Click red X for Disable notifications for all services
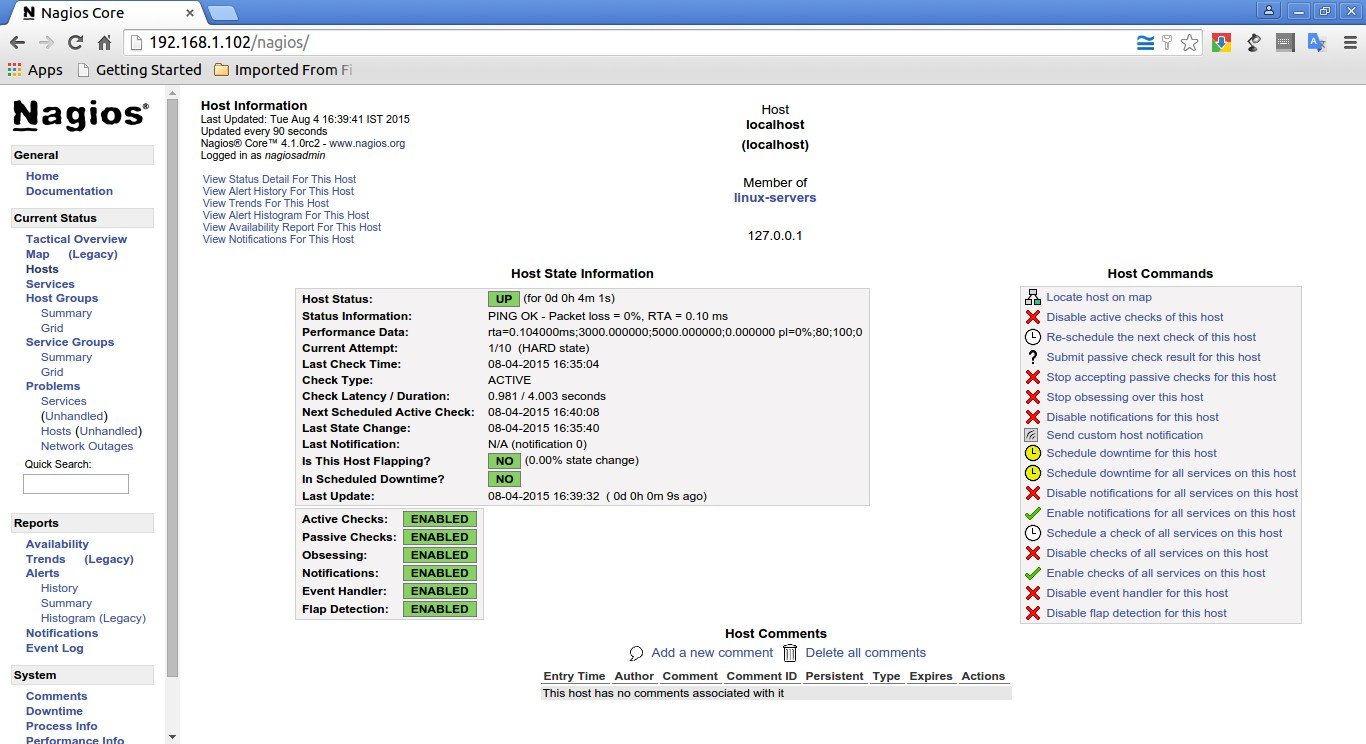Viewport: 1366px width, 744px height. pyautogui.click(x=1033, y=493)
